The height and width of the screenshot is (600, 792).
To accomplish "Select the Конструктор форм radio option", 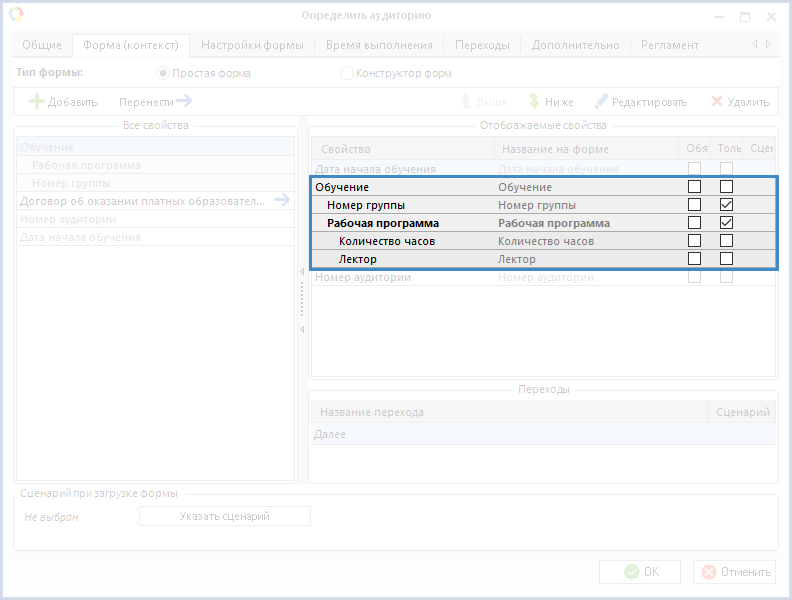I will pos(347,73).
